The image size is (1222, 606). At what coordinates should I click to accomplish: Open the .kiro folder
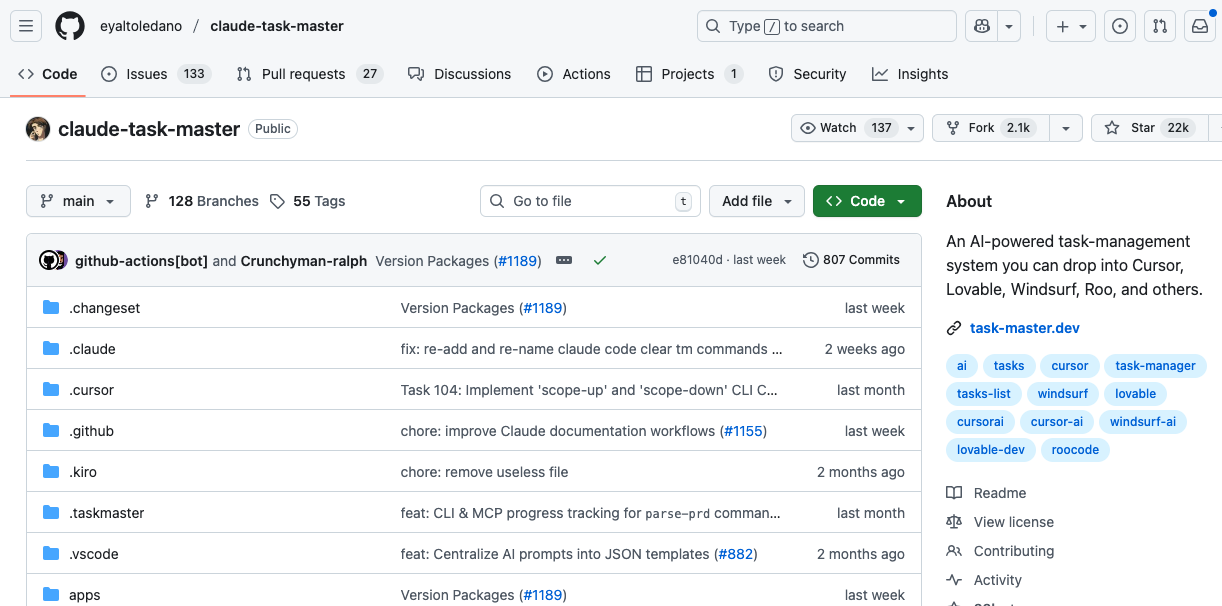click(x=84, y=472)
